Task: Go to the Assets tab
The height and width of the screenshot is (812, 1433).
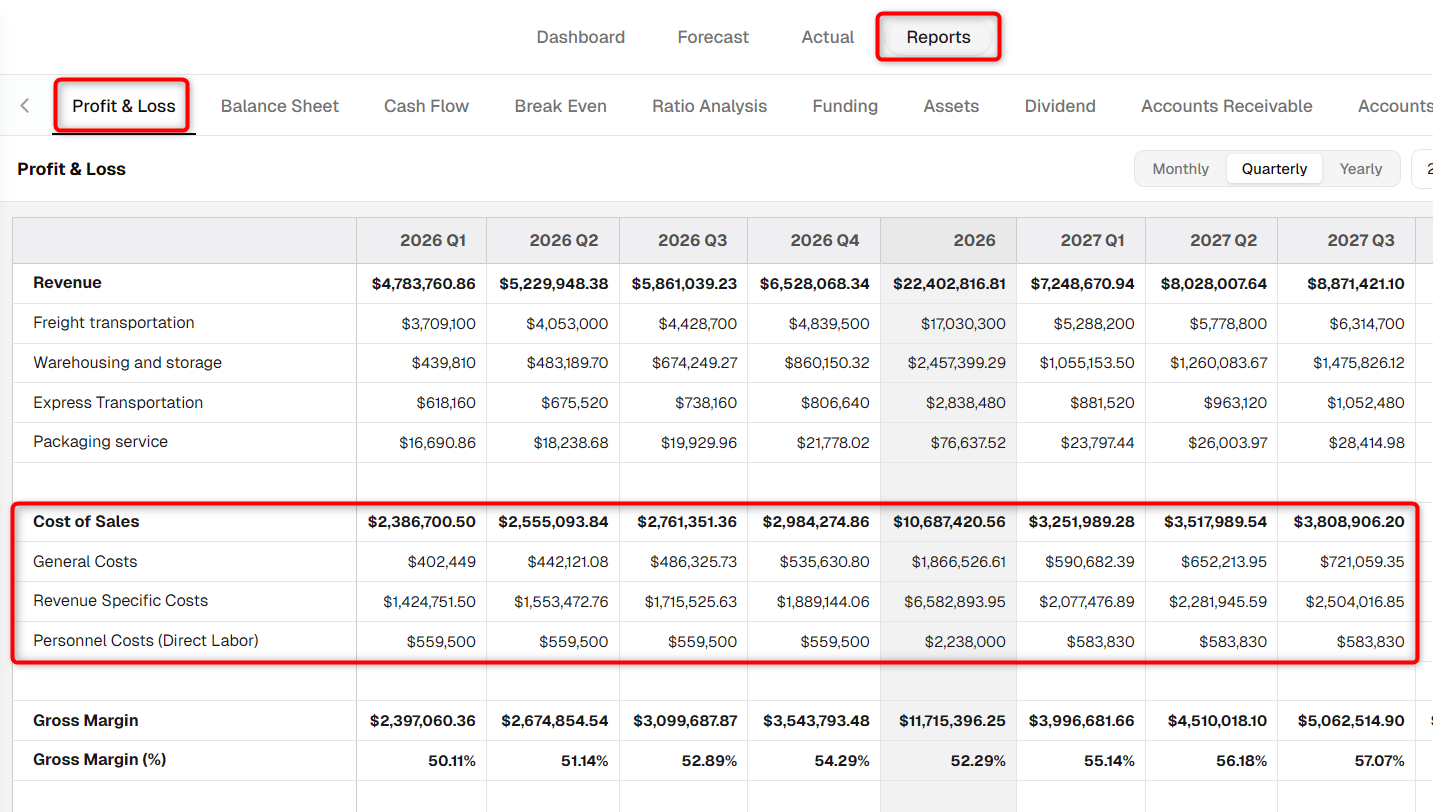Action: [x=951, y=106]
